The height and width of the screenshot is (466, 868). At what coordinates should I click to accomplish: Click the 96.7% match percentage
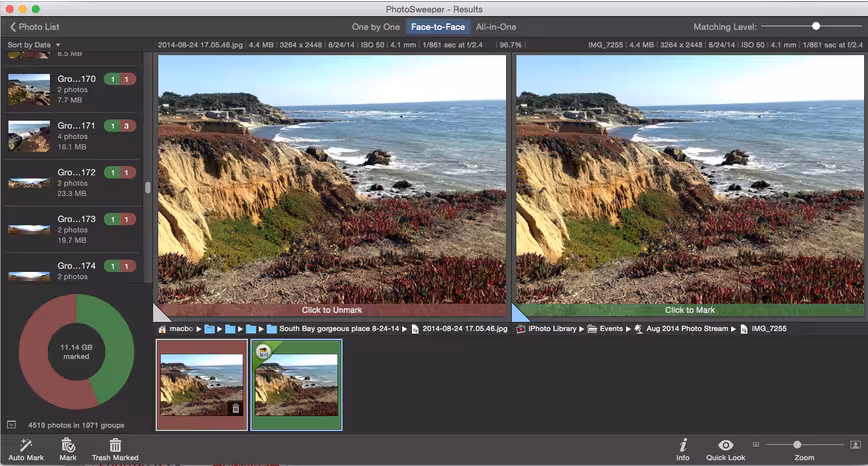[x=510, y=45]
